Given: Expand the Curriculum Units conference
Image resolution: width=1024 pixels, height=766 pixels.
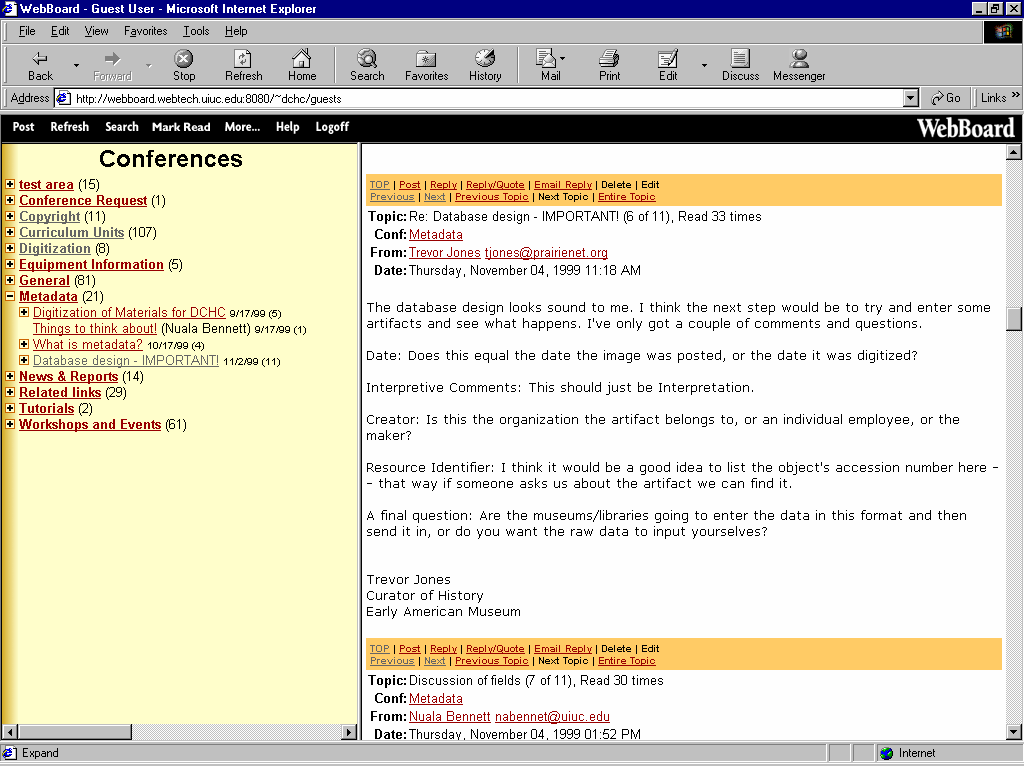Looking at the screenshot, I should pos(10,233).
